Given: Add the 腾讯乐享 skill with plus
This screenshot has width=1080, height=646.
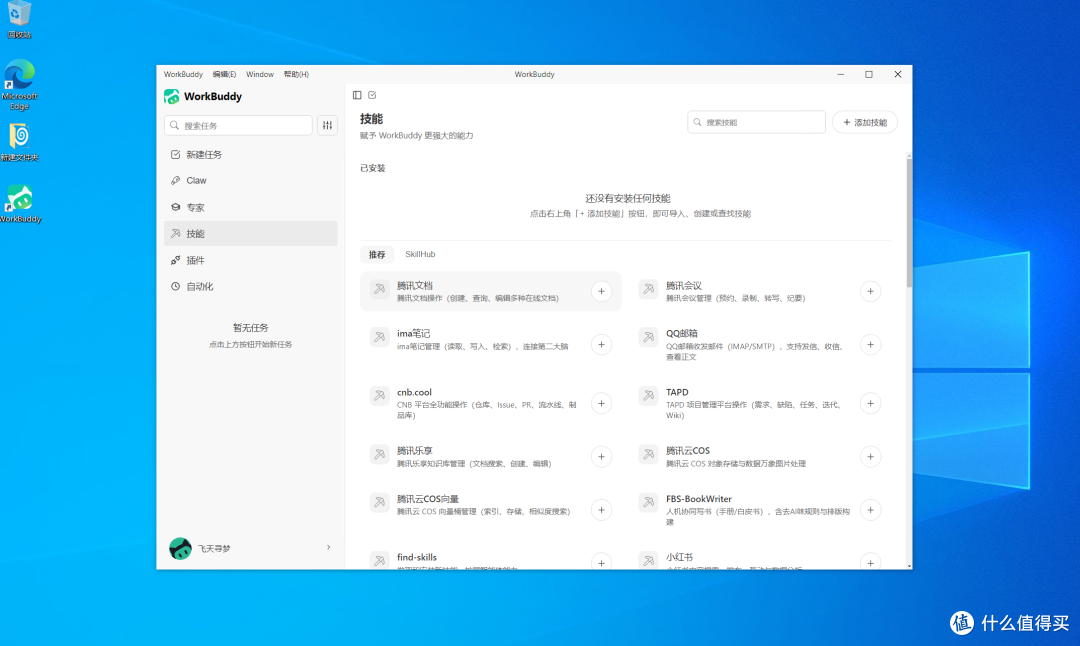Looking at the screenshot, I should (601, 457).
